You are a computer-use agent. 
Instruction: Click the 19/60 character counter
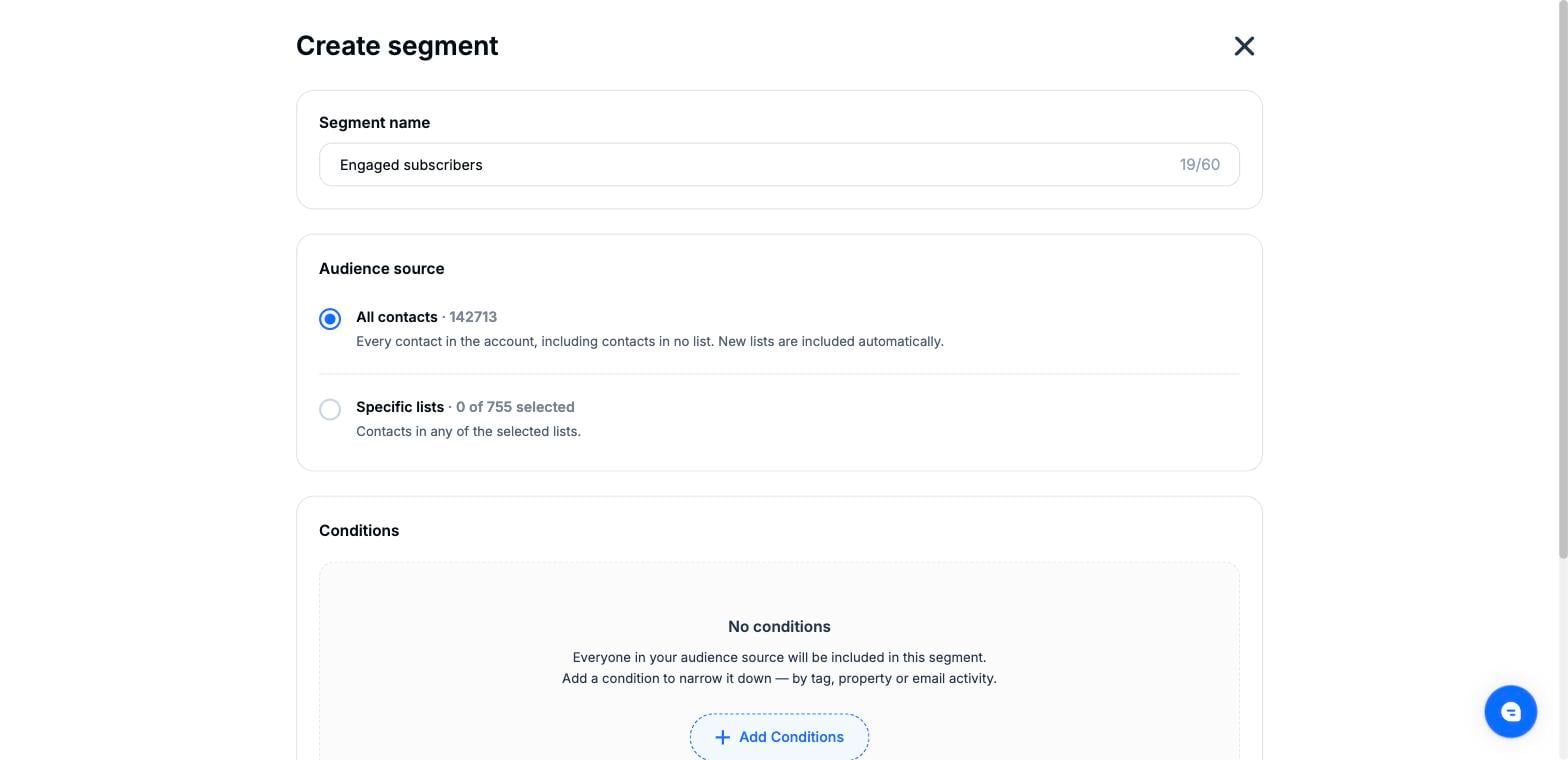[1200, 165]
